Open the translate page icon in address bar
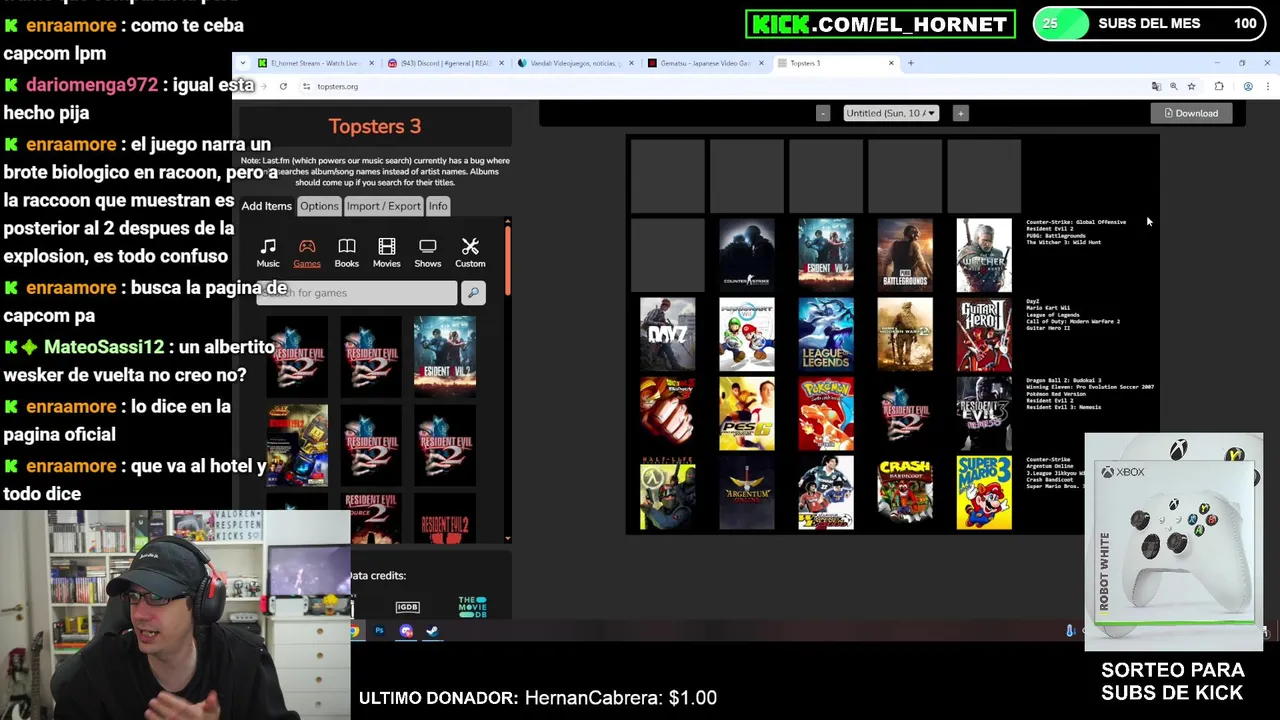1280x720 pixels. (1156, 86)
